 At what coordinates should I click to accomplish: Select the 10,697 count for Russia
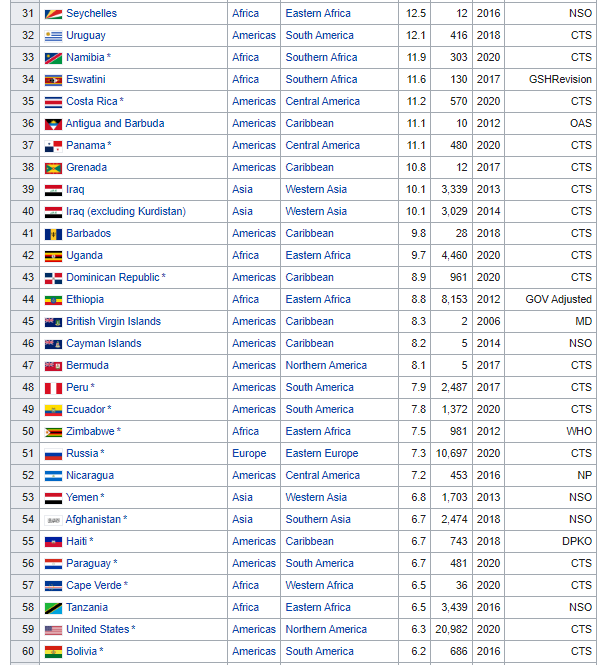click(451, 454)
